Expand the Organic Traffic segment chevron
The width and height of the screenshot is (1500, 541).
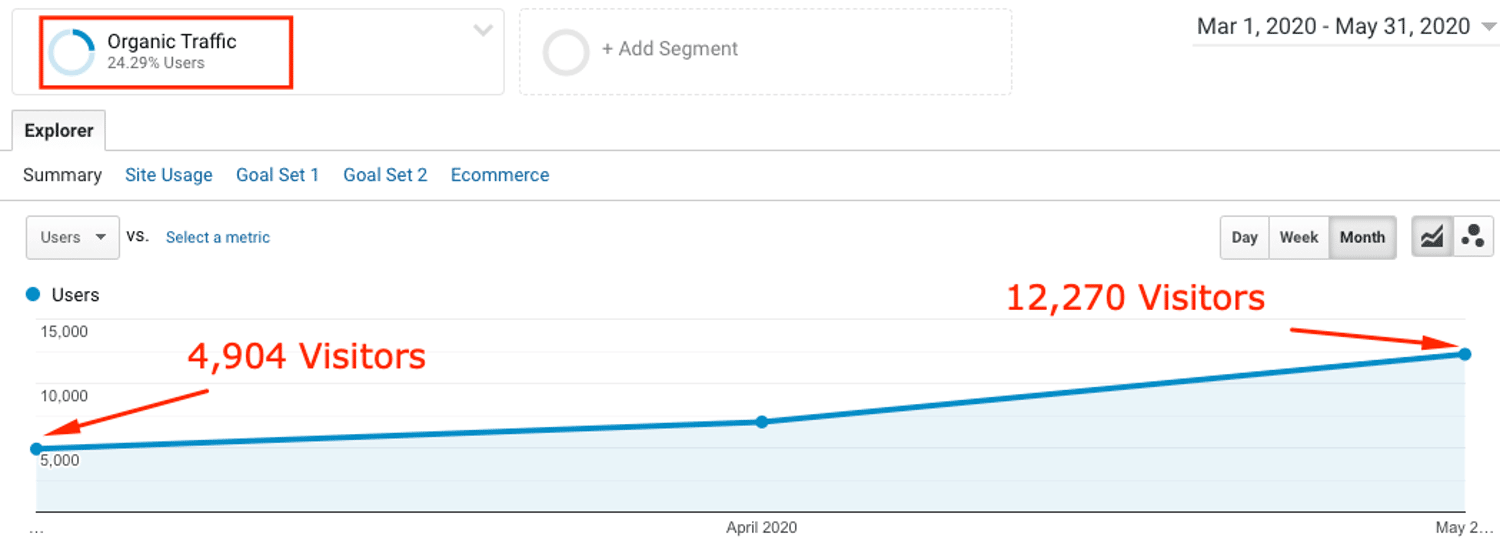click(x=483, y=31)
